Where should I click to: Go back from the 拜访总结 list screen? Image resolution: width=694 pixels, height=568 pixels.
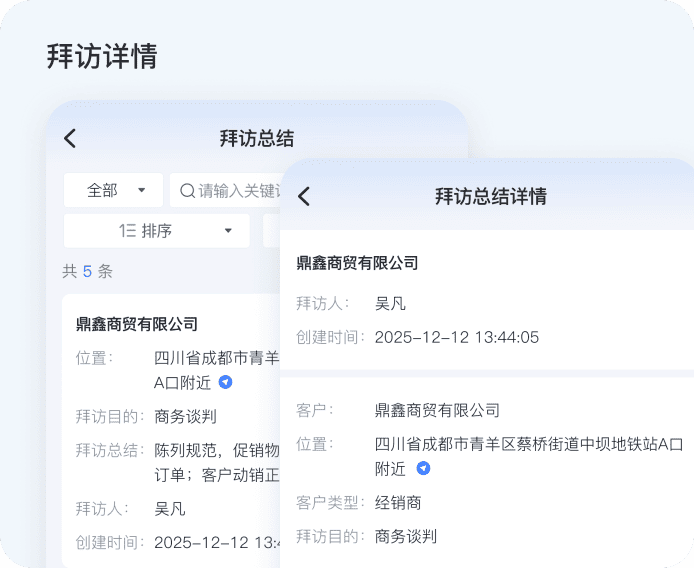pos(70,139)
